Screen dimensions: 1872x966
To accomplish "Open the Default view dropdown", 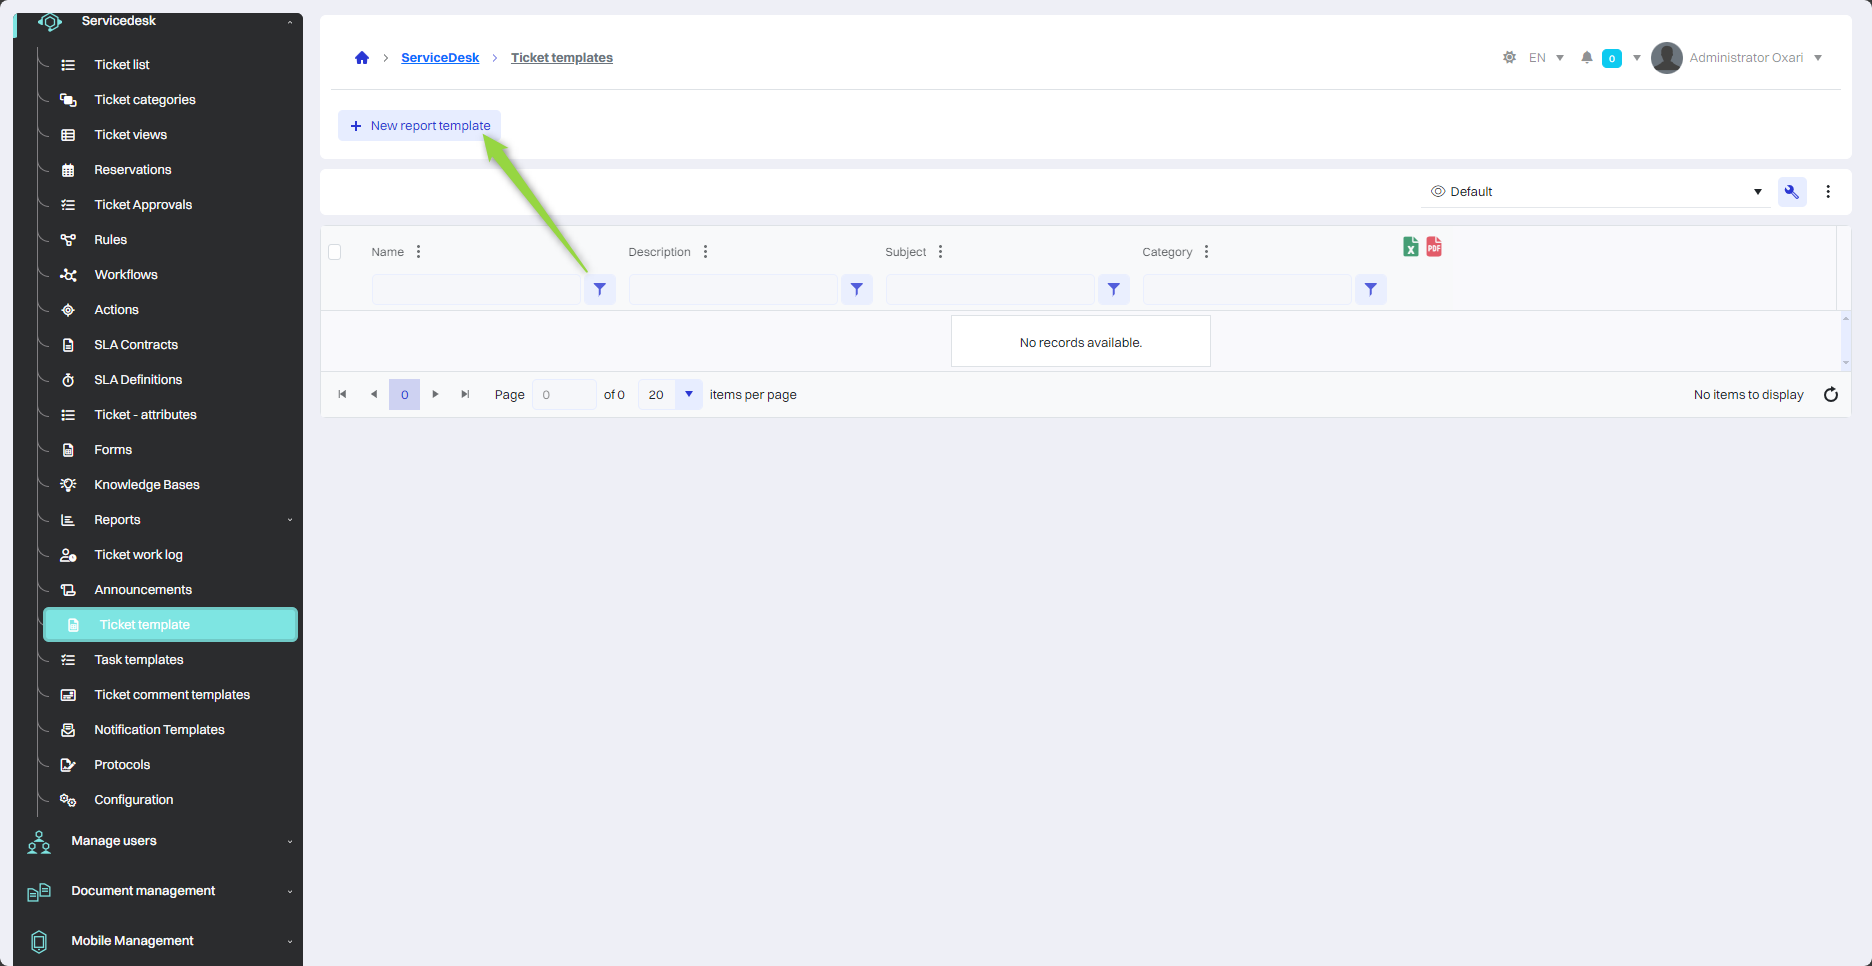I will pos(1595,192).
